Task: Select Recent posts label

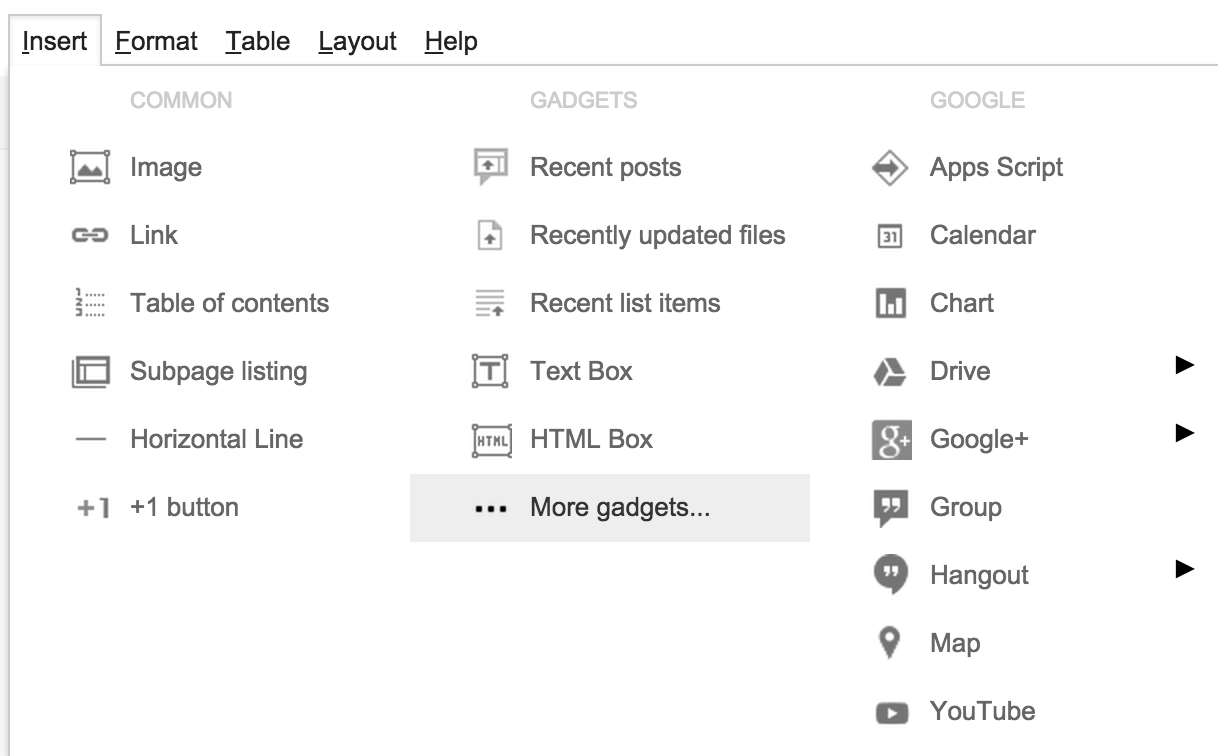Action: pyautogui.click(x=605, y=167)
